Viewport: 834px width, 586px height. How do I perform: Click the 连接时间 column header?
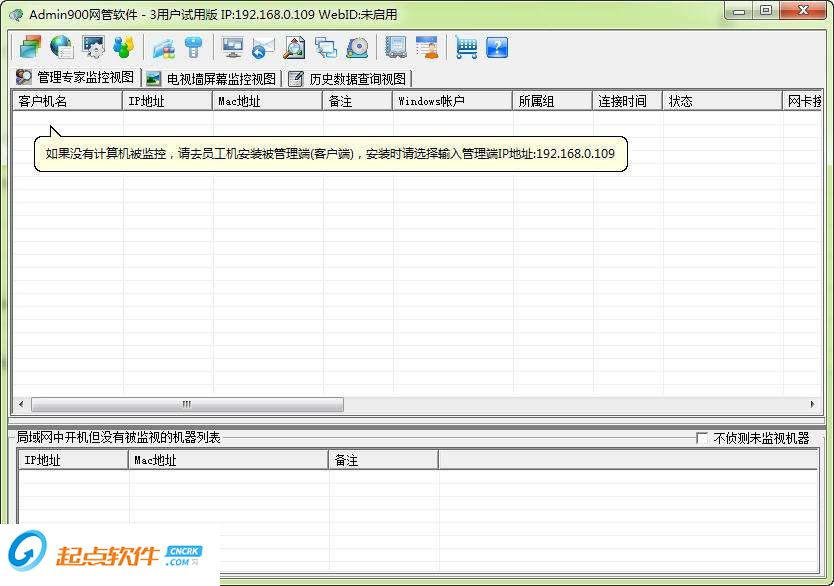628,101
